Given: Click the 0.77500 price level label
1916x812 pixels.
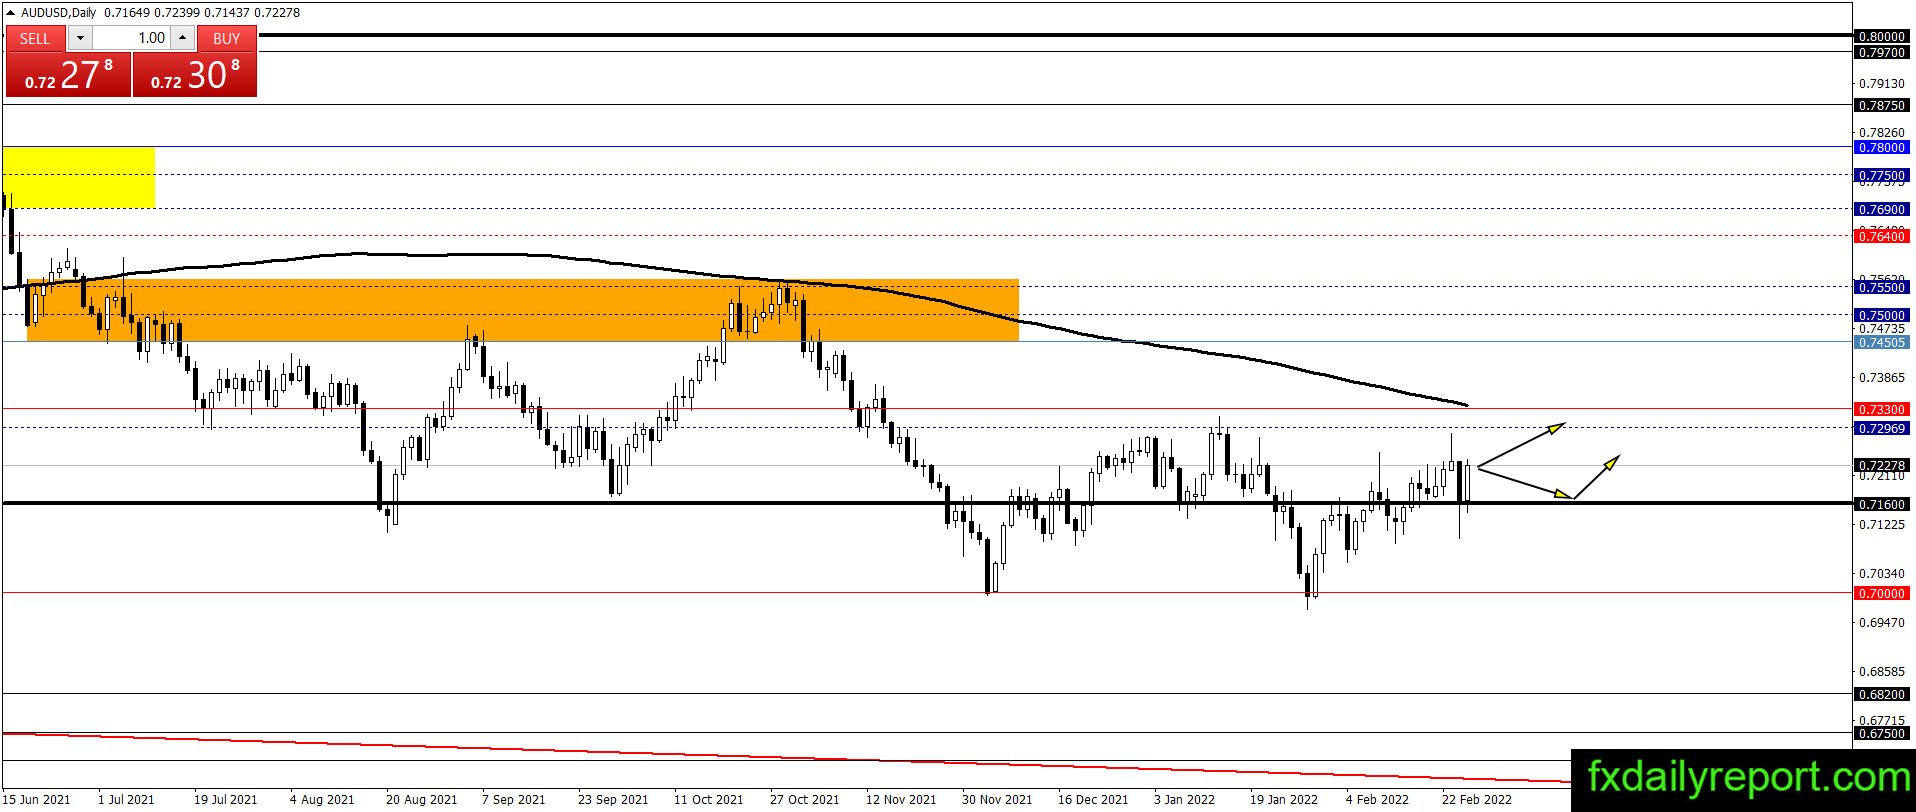Looking at the screenshot, I should pos(1881,175).
